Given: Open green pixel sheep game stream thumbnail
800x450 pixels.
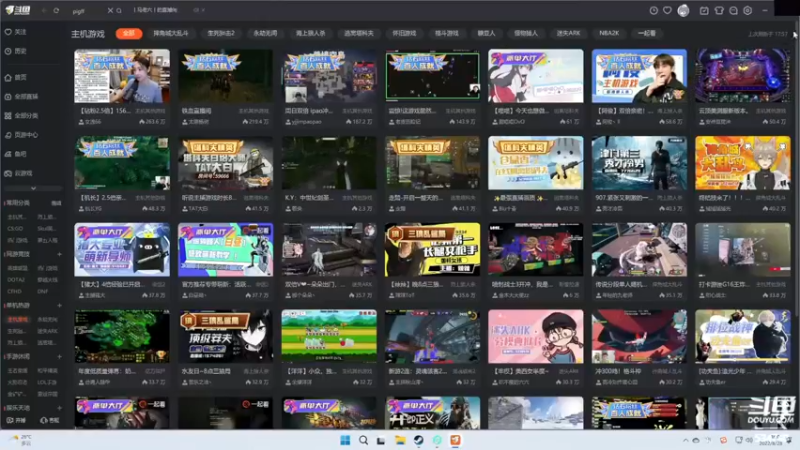Looking at the screenshot, I should [329, 336].
